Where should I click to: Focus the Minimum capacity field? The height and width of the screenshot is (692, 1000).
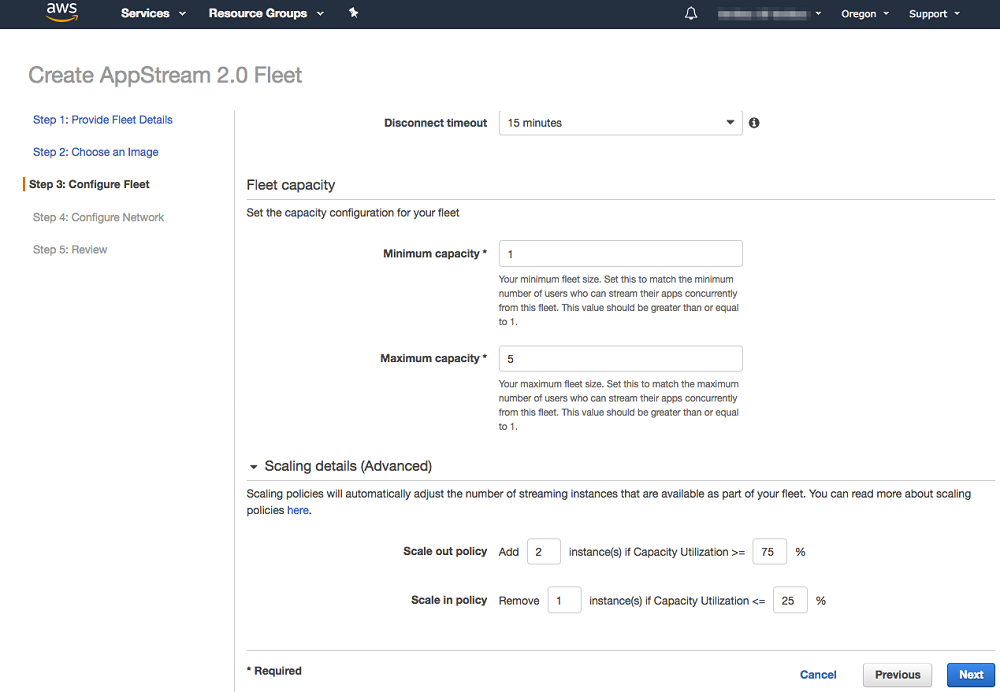[x=621, y=253]
